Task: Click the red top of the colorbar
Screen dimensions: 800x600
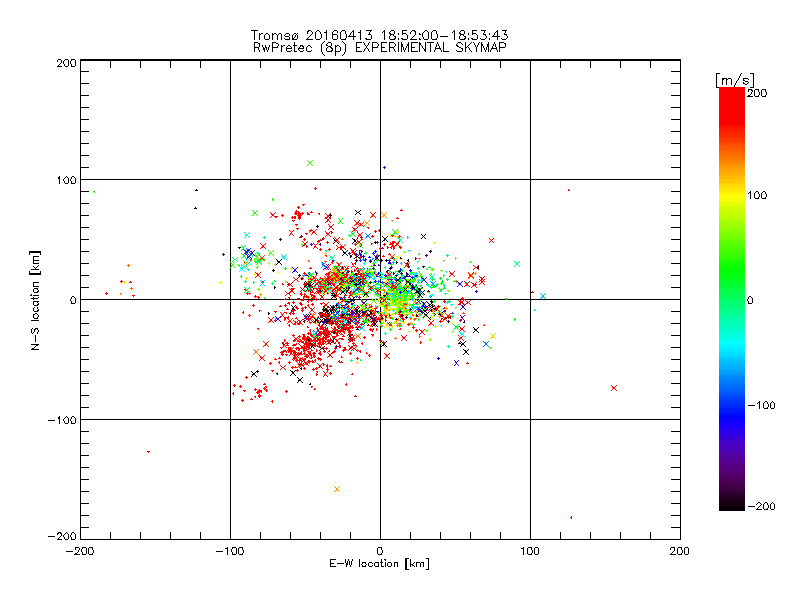Action: (x=732, y=107)
